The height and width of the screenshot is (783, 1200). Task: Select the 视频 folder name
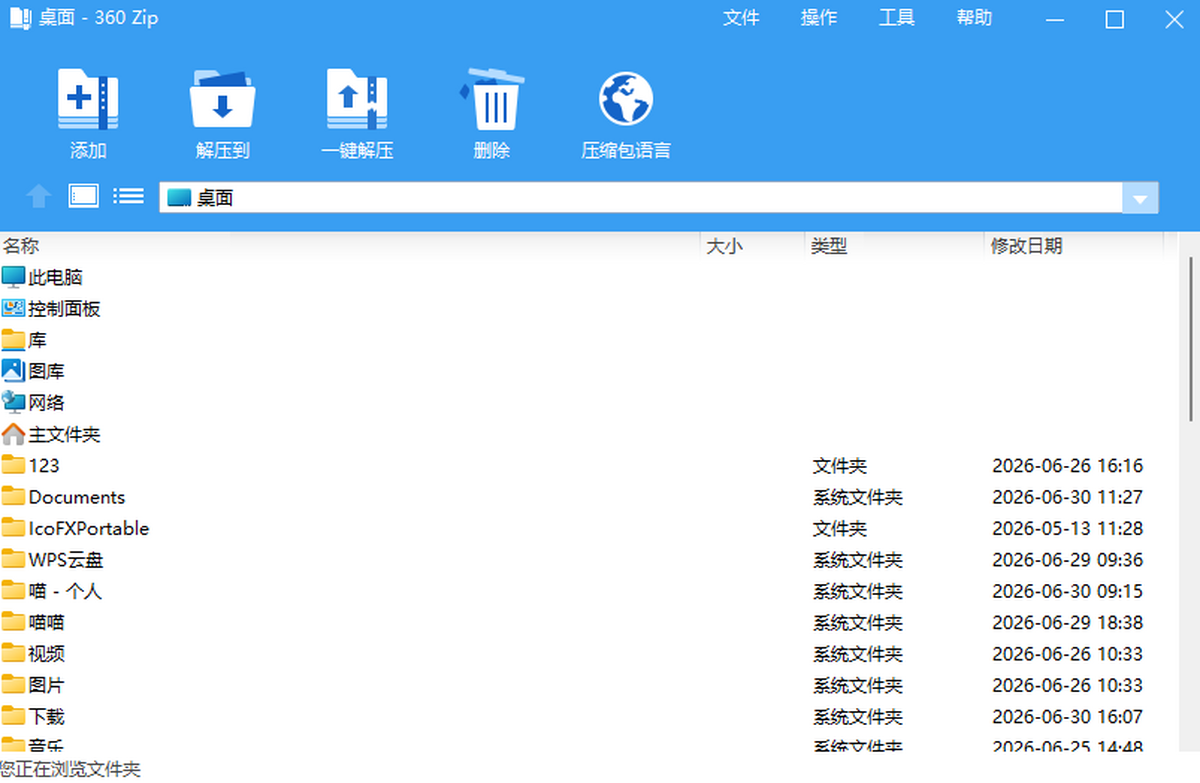coord(47,654)
